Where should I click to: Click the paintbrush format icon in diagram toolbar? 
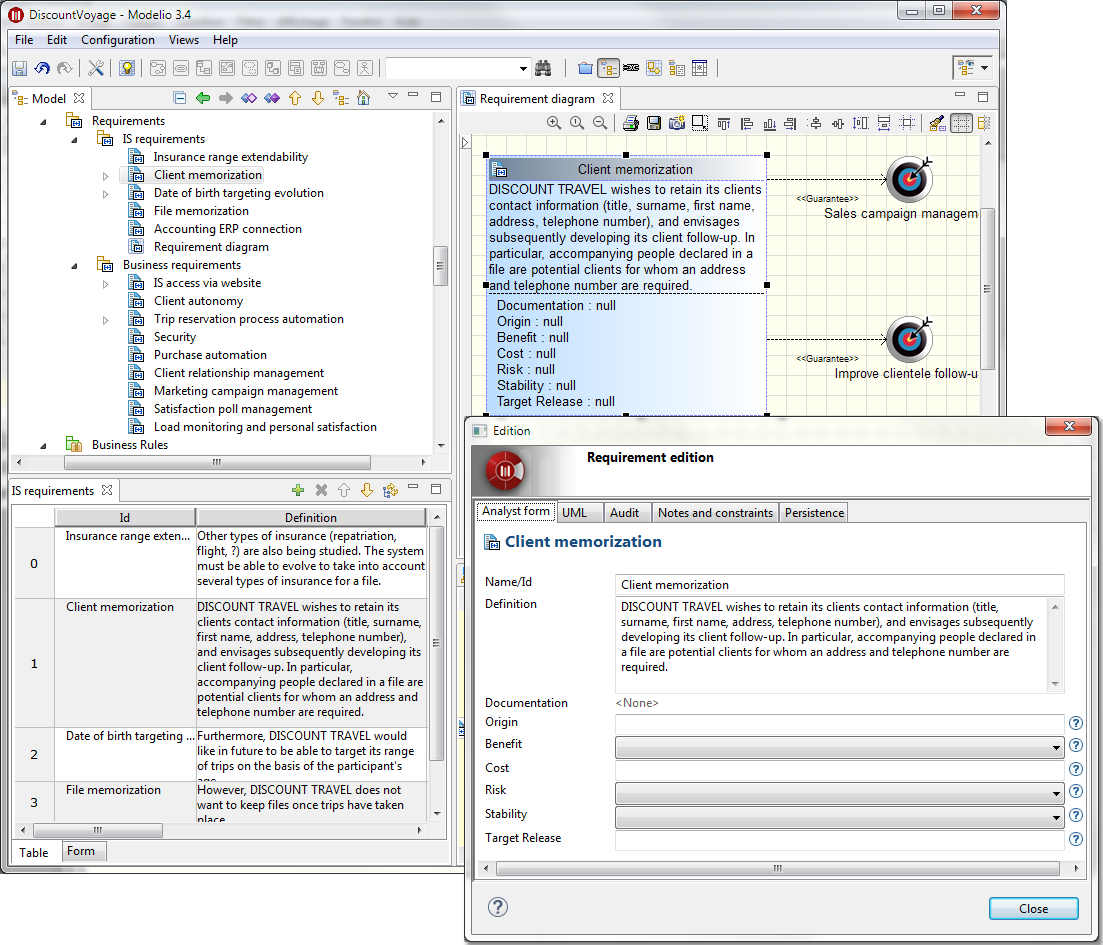click(937, 123)
